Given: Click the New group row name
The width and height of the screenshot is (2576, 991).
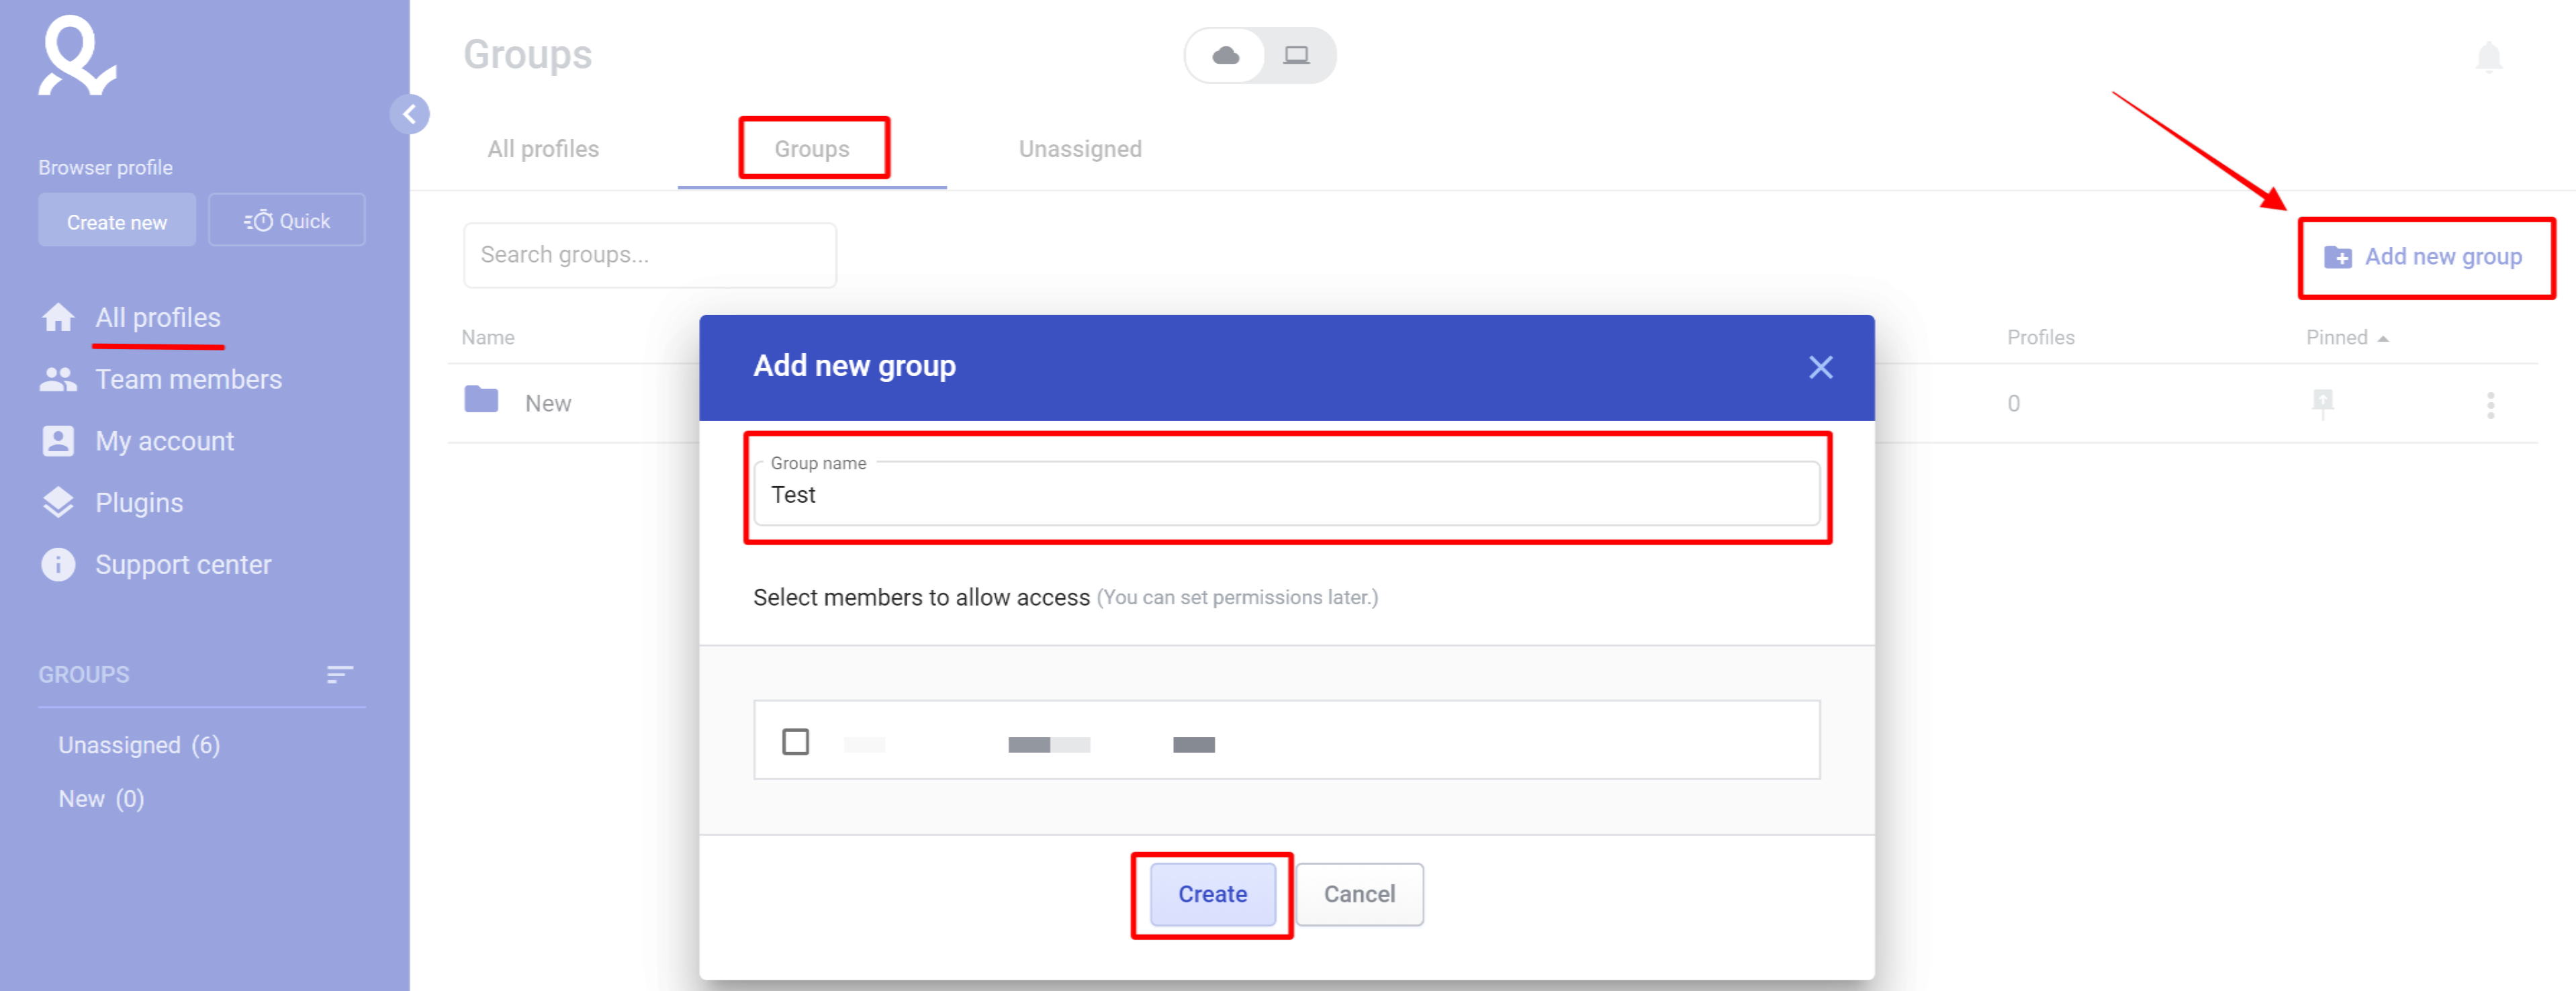Looking at the screenshot, I should pyautogui.click(x=548, y=403).
